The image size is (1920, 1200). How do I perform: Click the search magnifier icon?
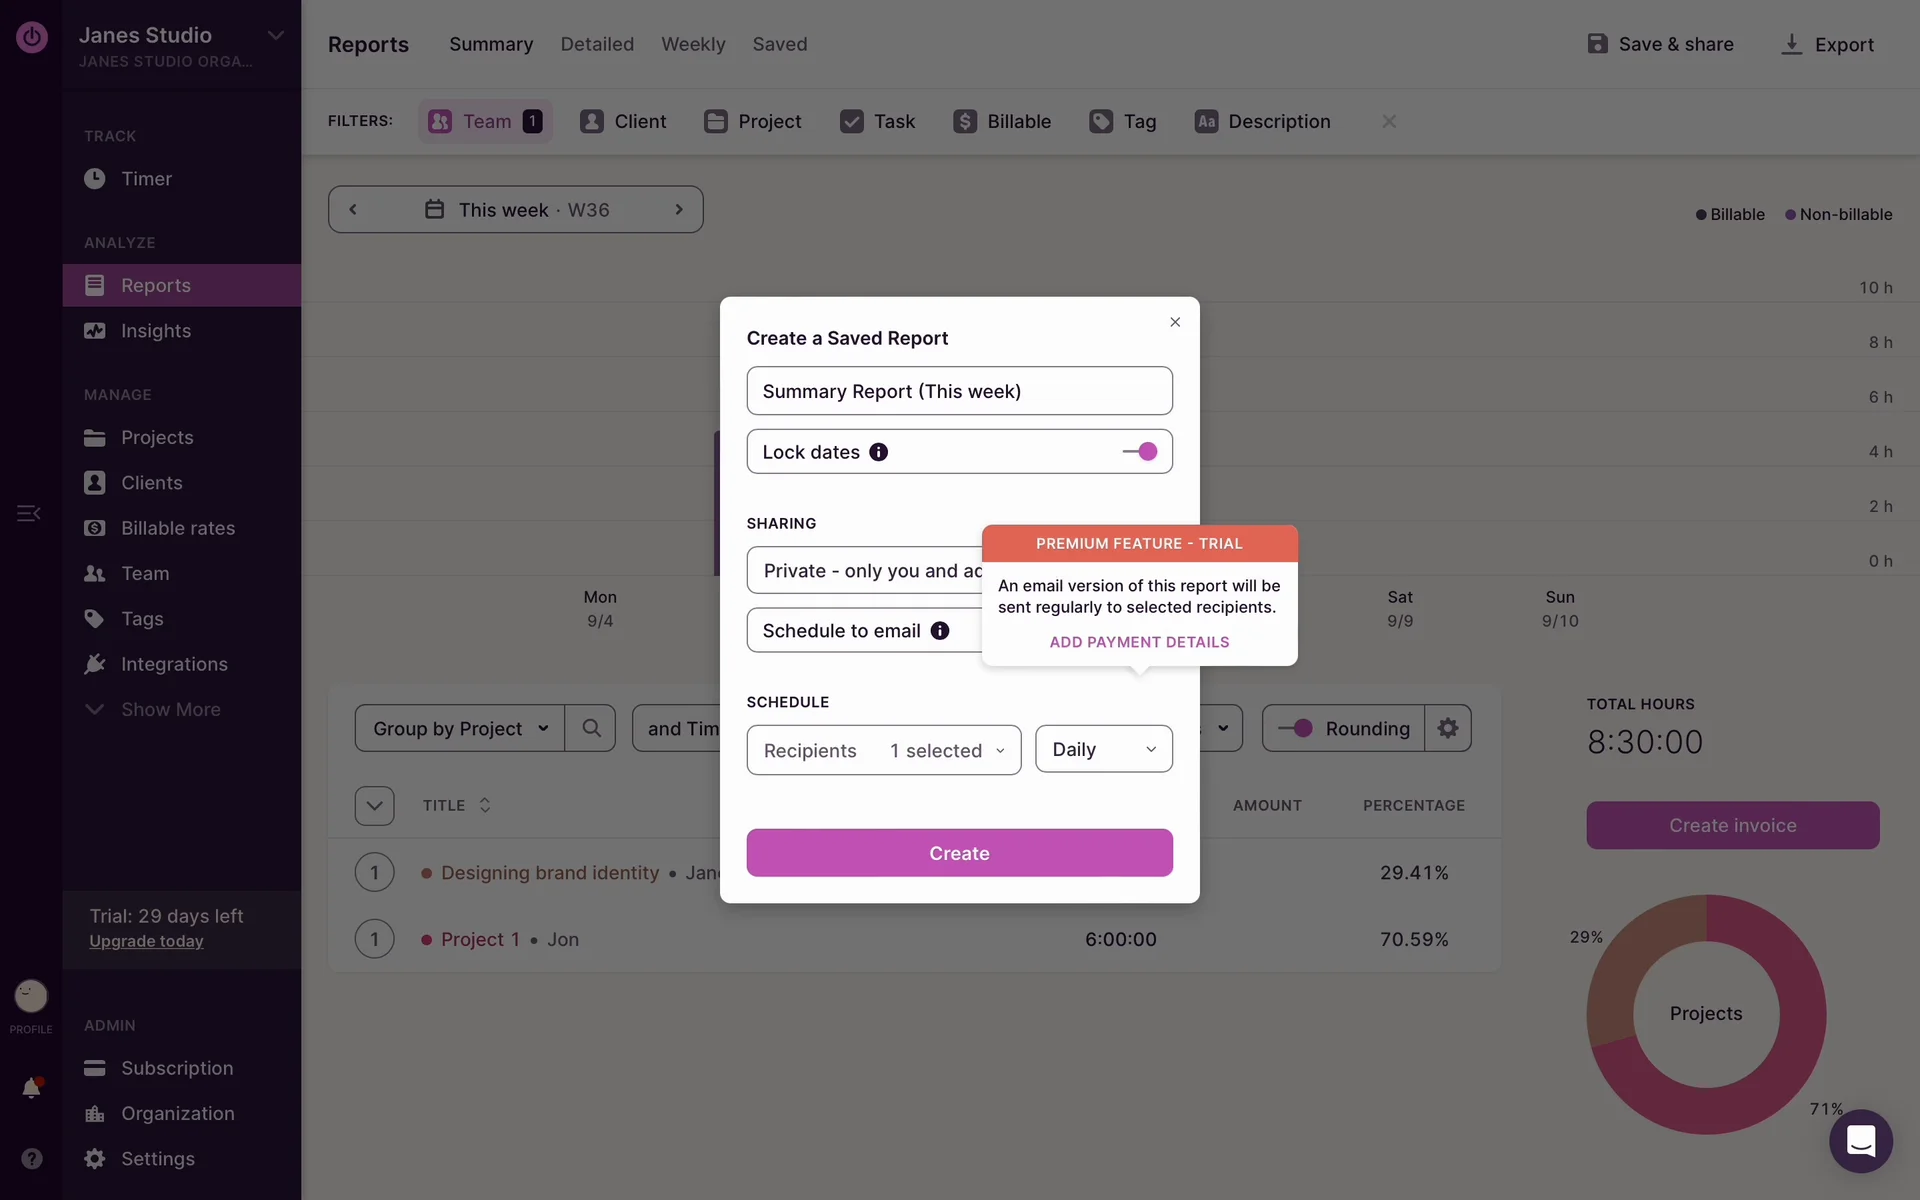coord(591,728)
